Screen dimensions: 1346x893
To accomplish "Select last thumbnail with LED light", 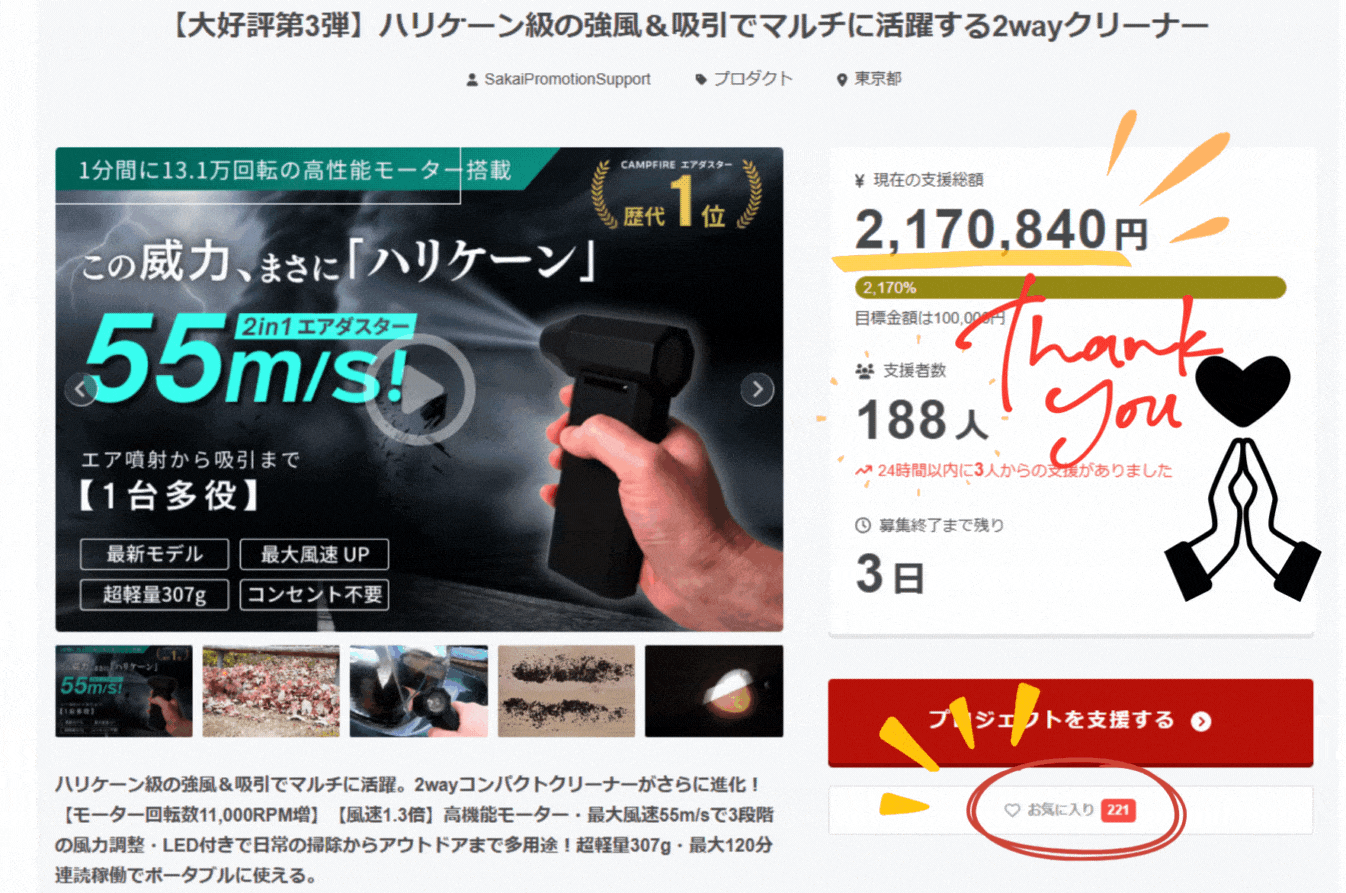I will [x=714, y=691].
